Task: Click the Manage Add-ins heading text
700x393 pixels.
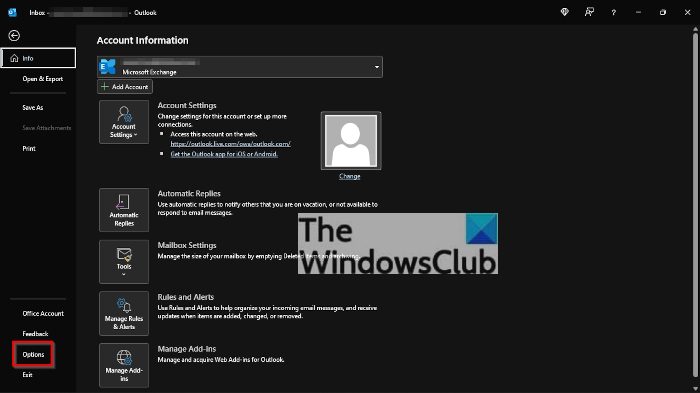Action: click(x=187, y=349)
